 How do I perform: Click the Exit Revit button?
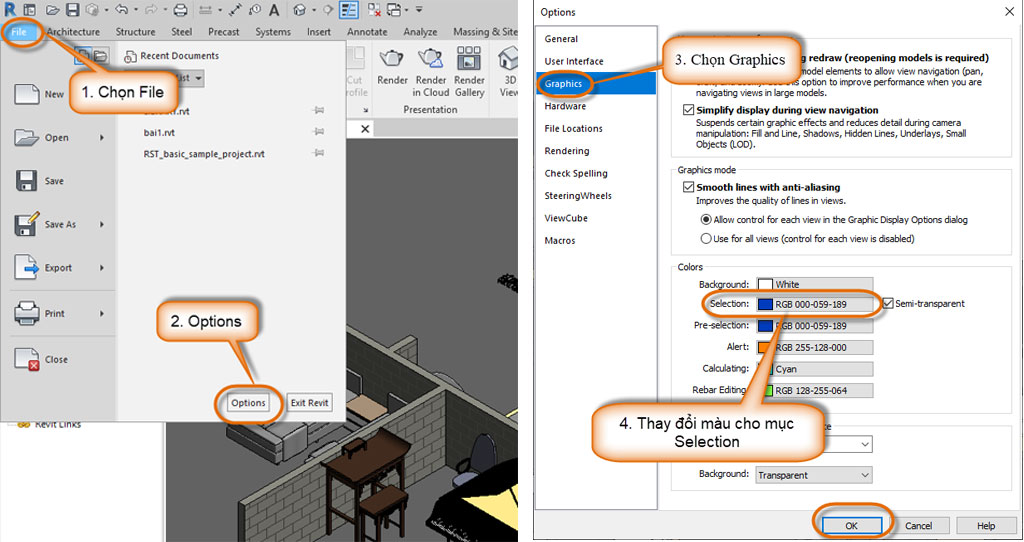tap(309, 403)
